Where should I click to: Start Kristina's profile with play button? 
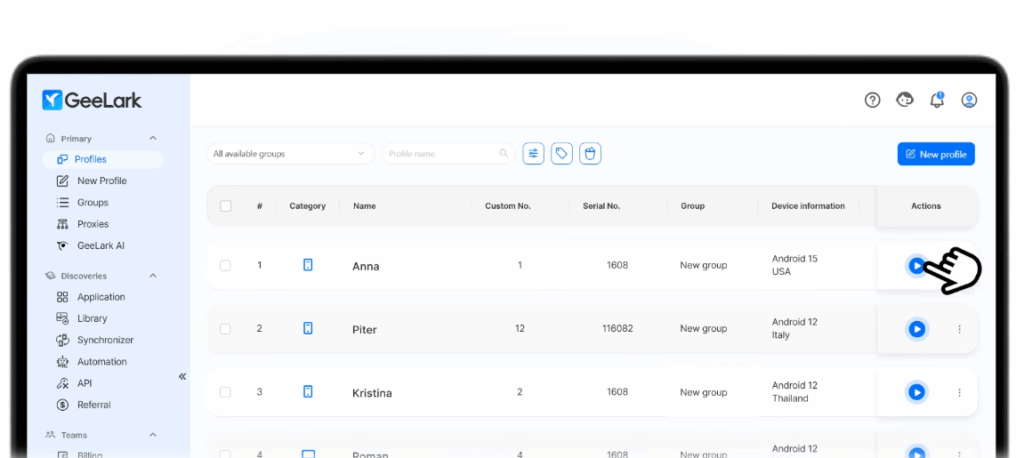point(917,392)
